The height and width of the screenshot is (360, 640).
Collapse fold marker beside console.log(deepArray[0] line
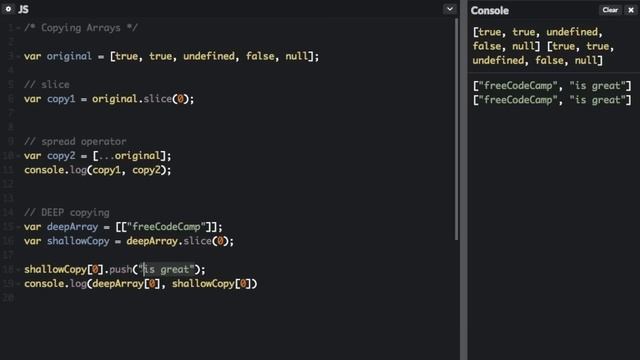(x=18, y=284)
